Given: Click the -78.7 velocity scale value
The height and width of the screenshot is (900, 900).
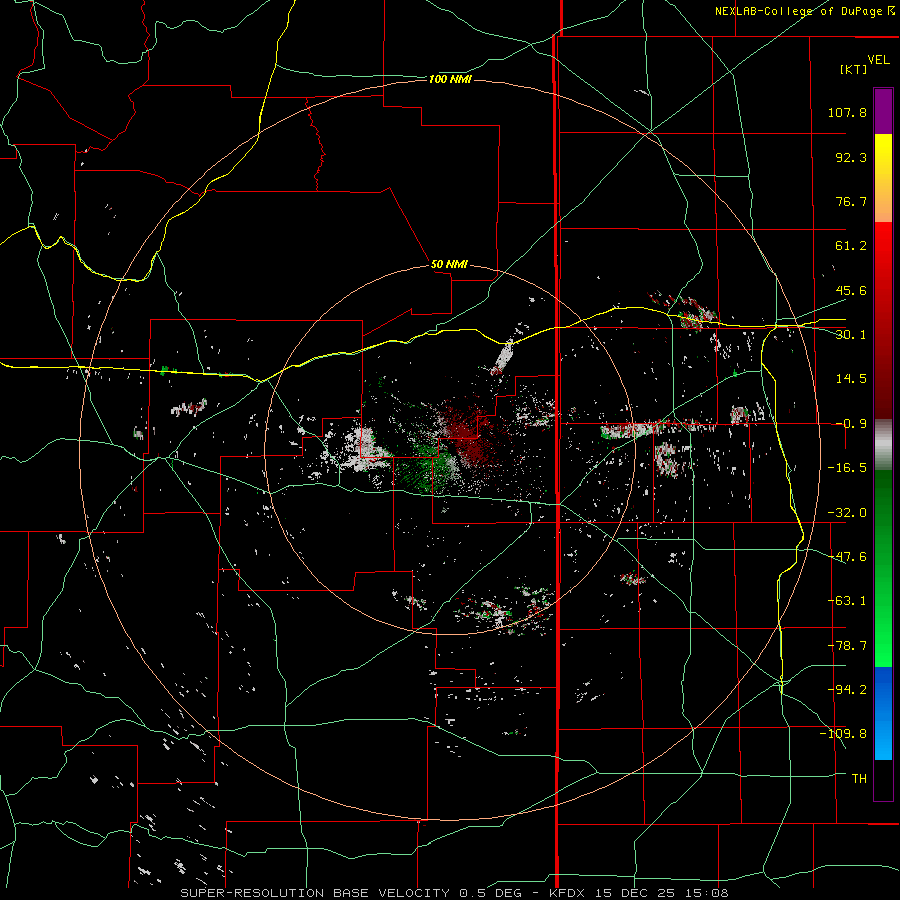Looking at the screenshot, I should [x=847, y=646].
